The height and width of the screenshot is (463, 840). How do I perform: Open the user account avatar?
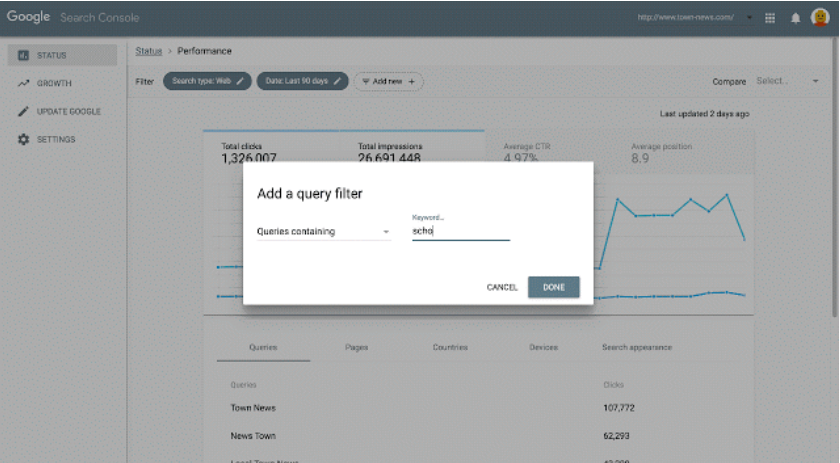point(820,18)
